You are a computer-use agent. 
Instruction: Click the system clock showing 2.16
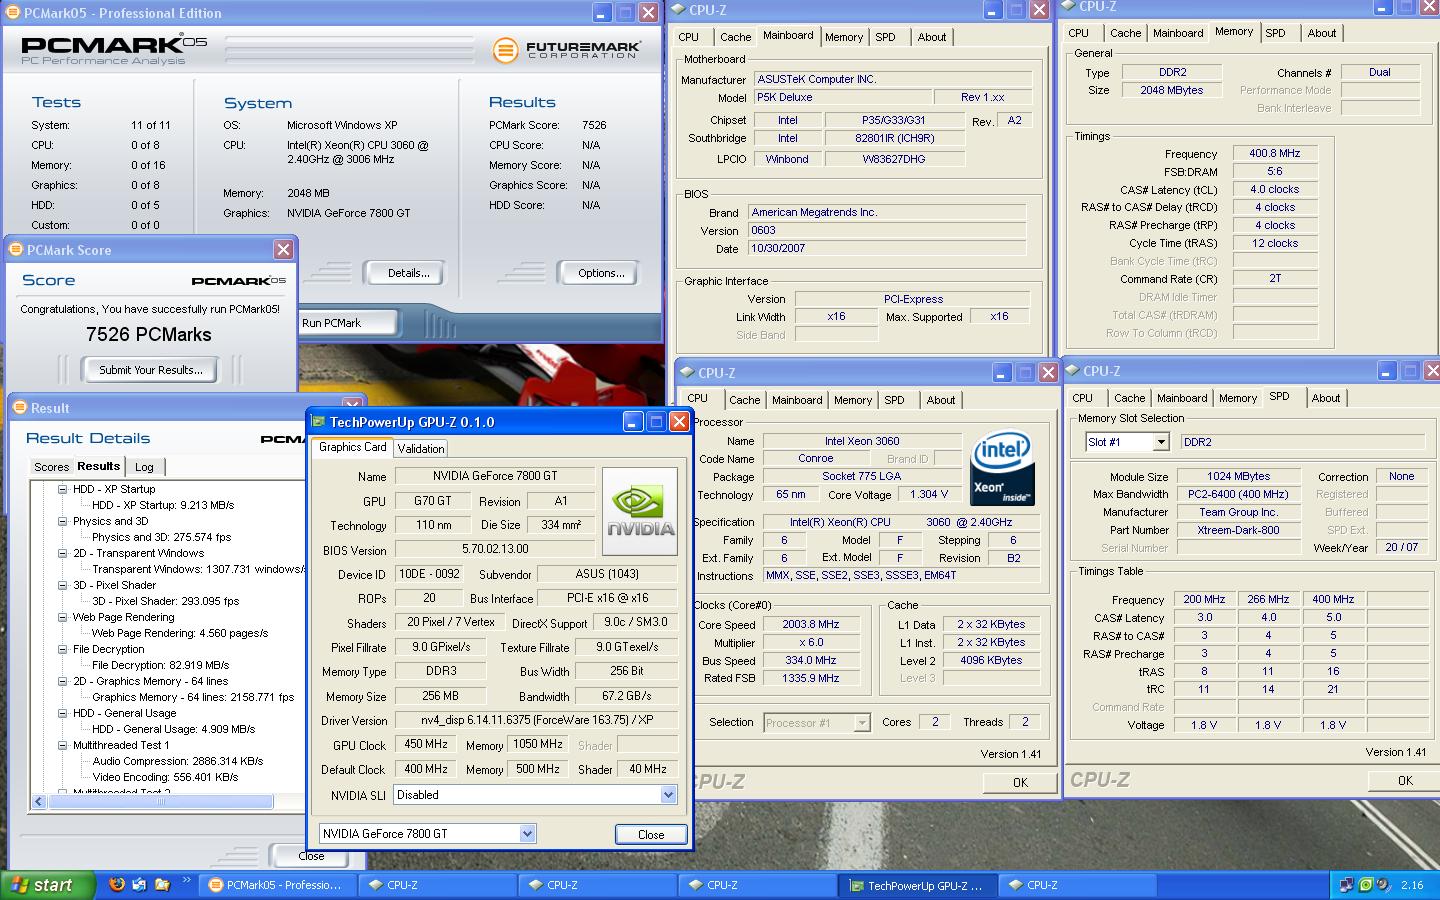1412,885
